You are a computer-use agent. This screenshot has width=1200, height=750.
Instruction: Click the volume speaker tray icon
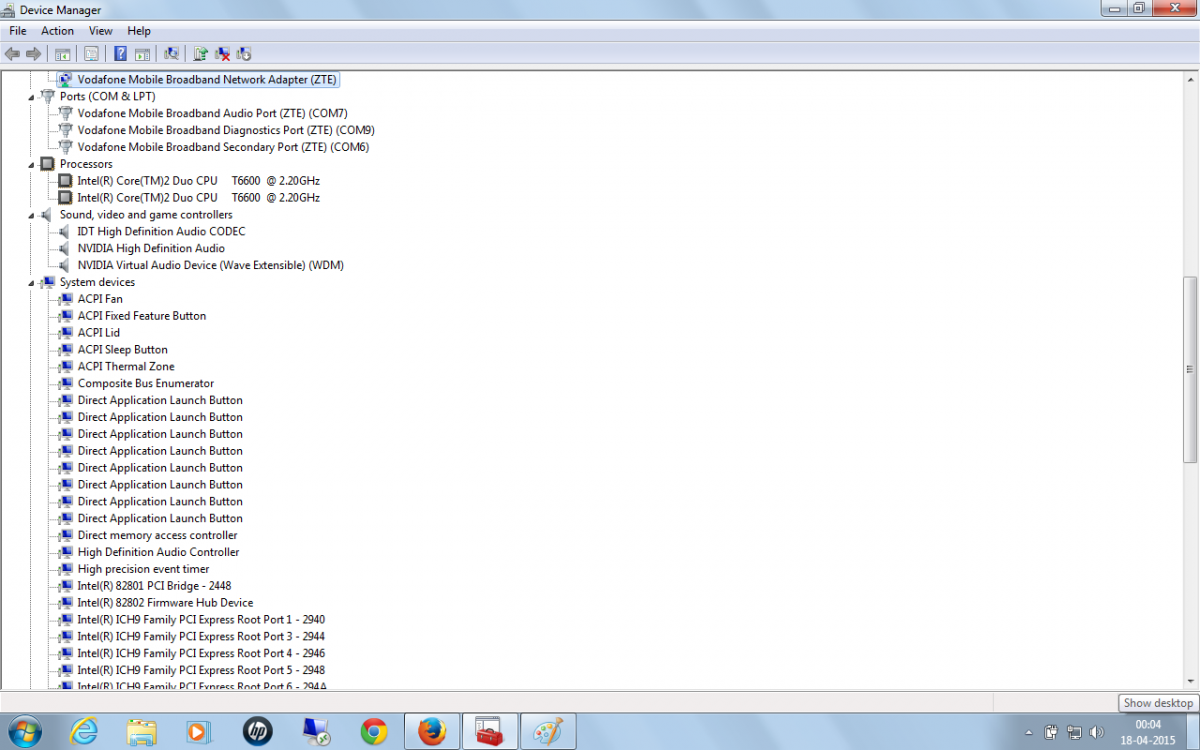coord(1097,732)
